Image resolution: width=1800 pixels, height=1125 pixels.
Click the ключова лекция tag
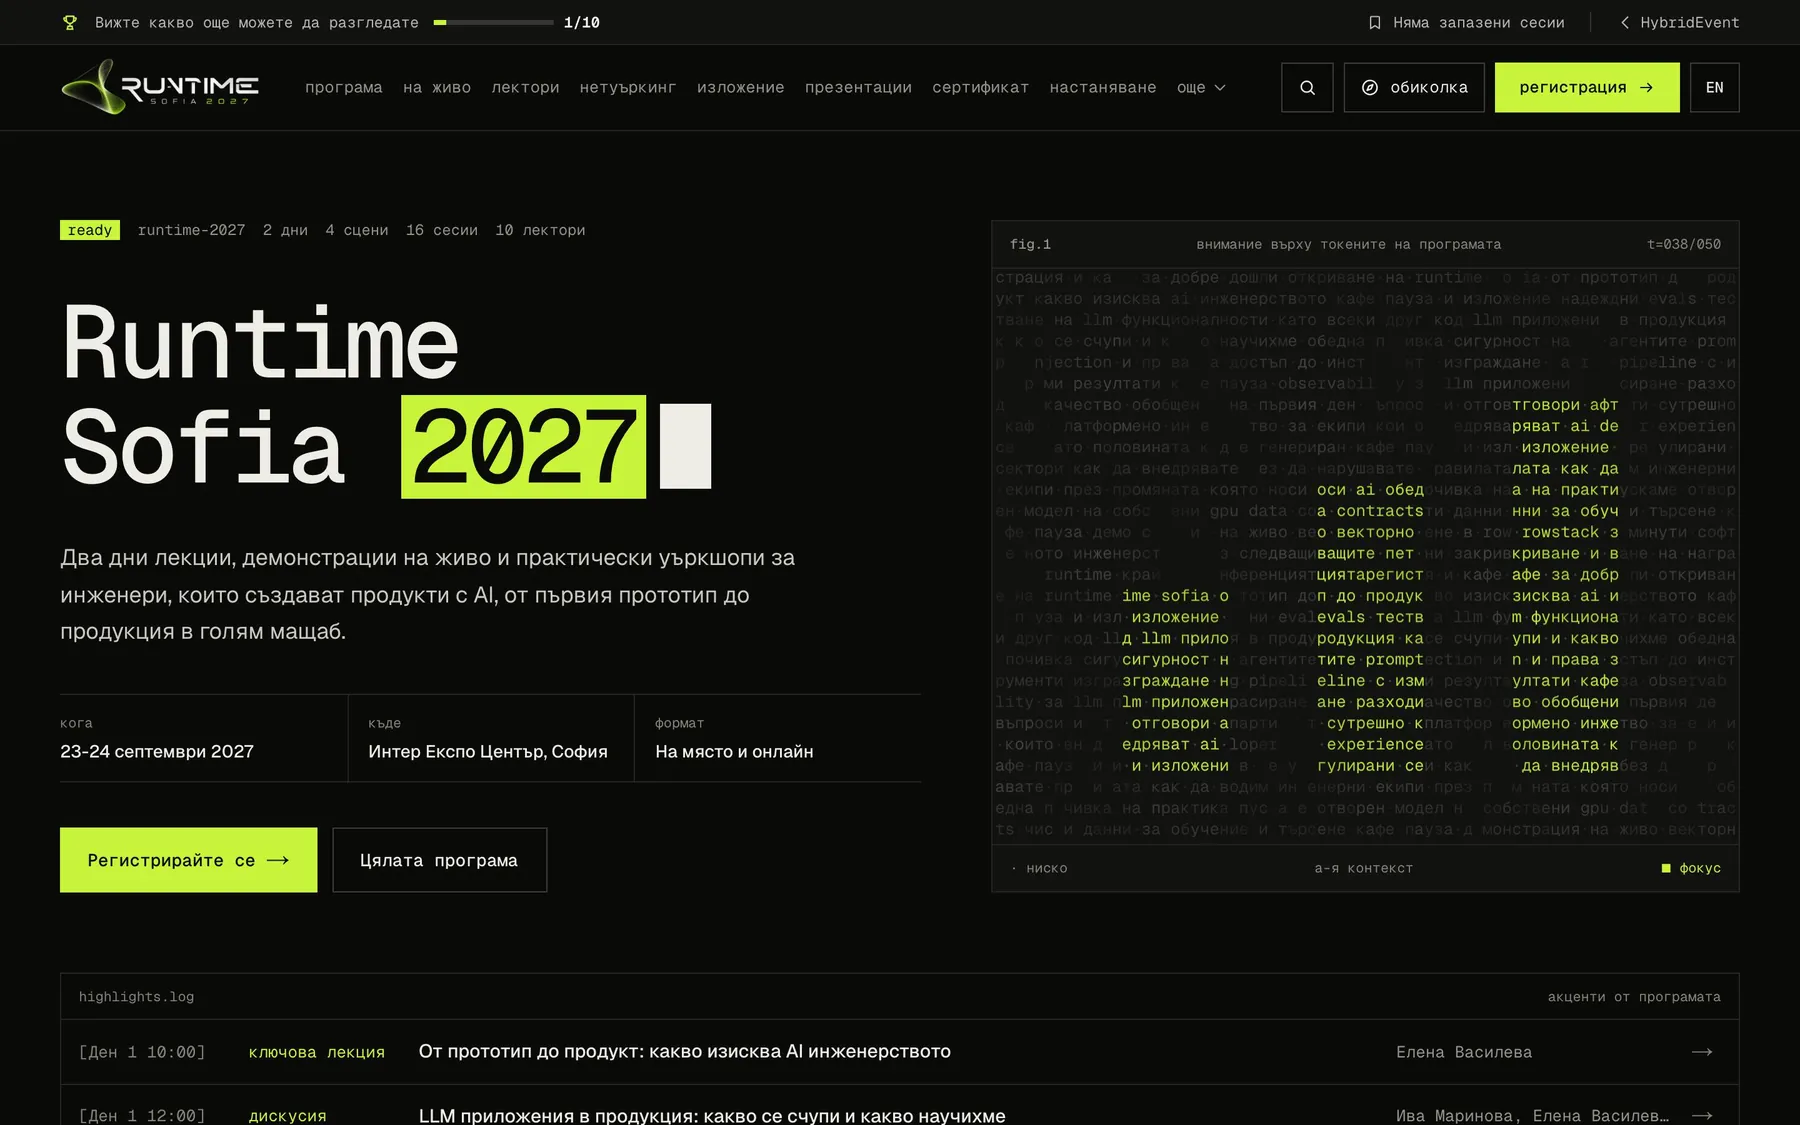[x=317, y=1052]
